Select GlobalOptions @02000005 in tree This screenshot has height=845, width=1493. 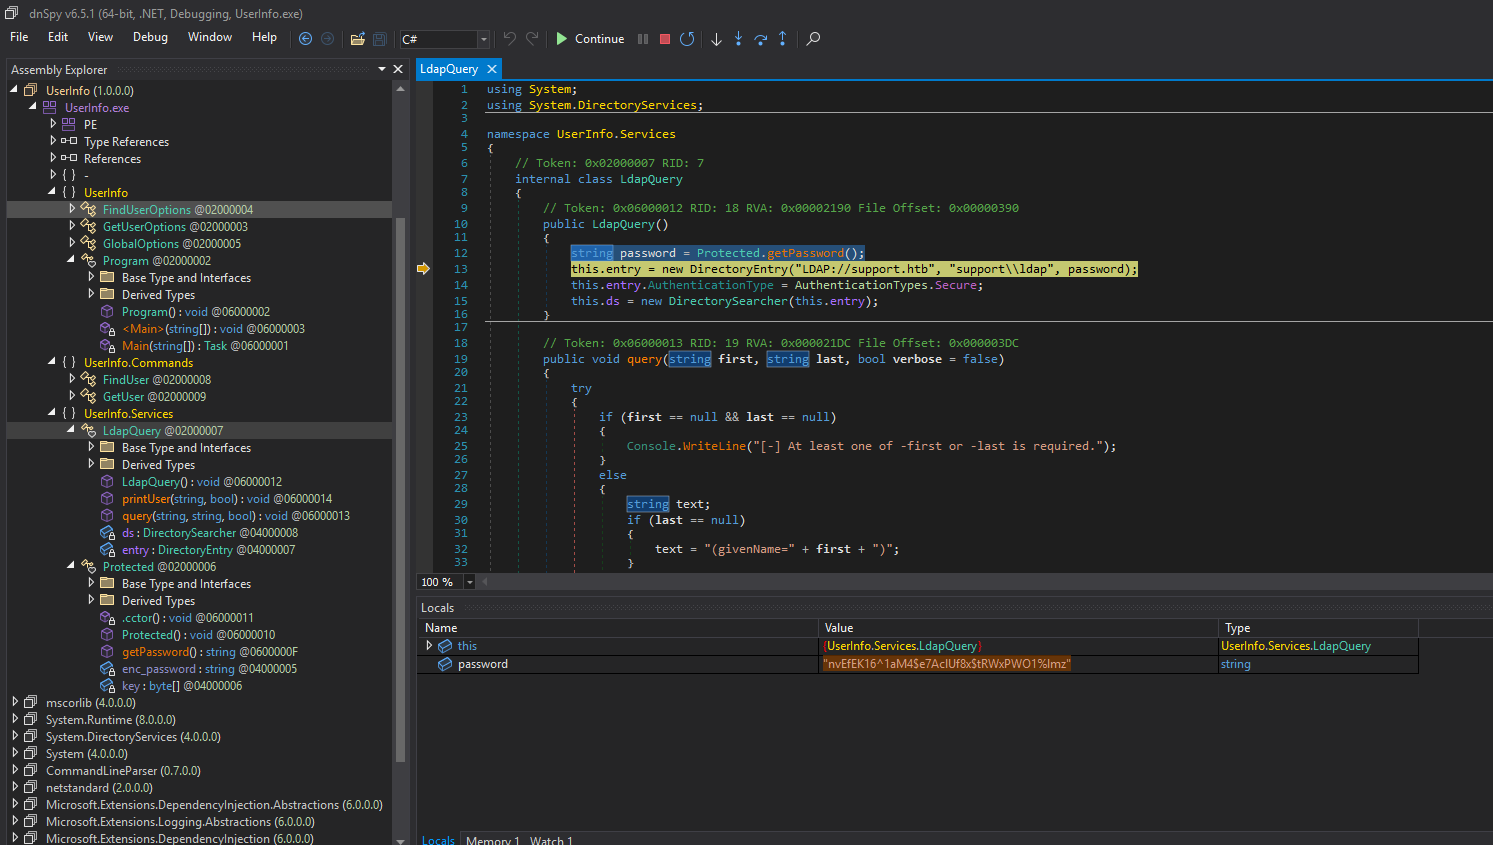(172, 244)
